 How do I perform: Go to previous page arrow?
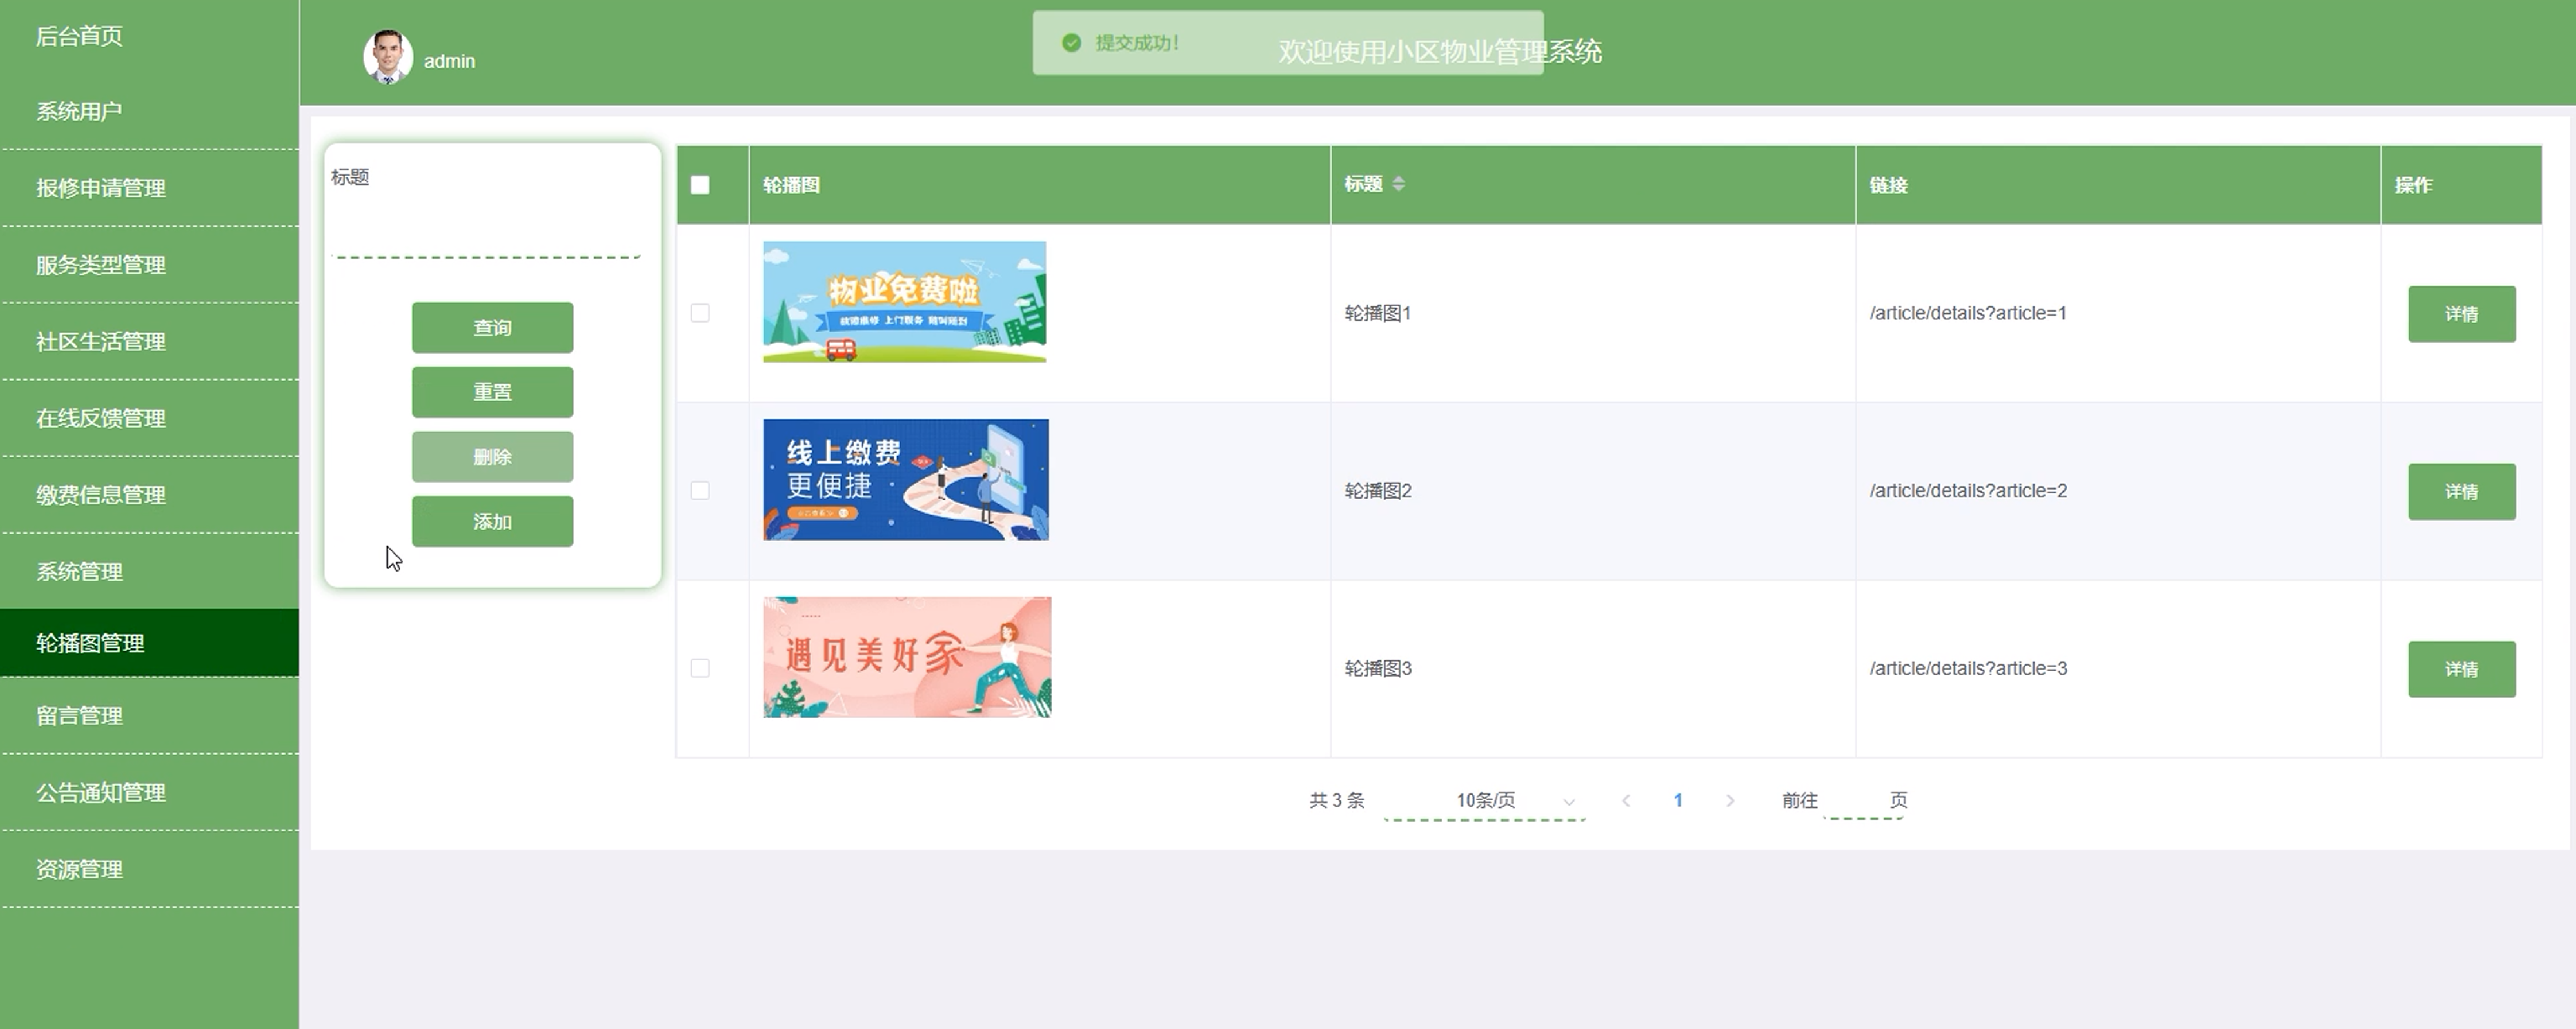click(1626, 800)
